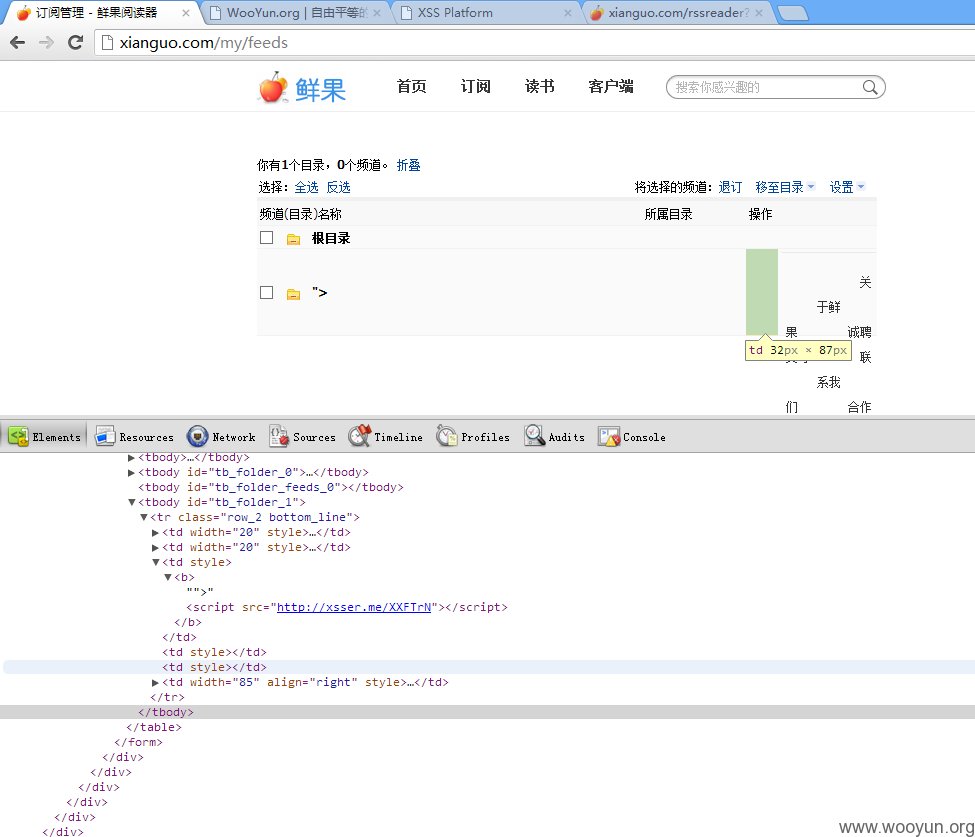Image resolution: width=975 pixels, height=837 pixels.
Task: Open the Sources panel icon
Action: (279, 437)
